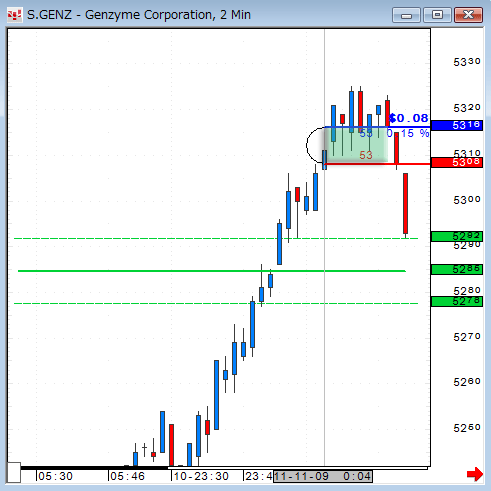Select the blue 5316 price label
This screenshot has width=491, height=491.
(x=457, y=125)
